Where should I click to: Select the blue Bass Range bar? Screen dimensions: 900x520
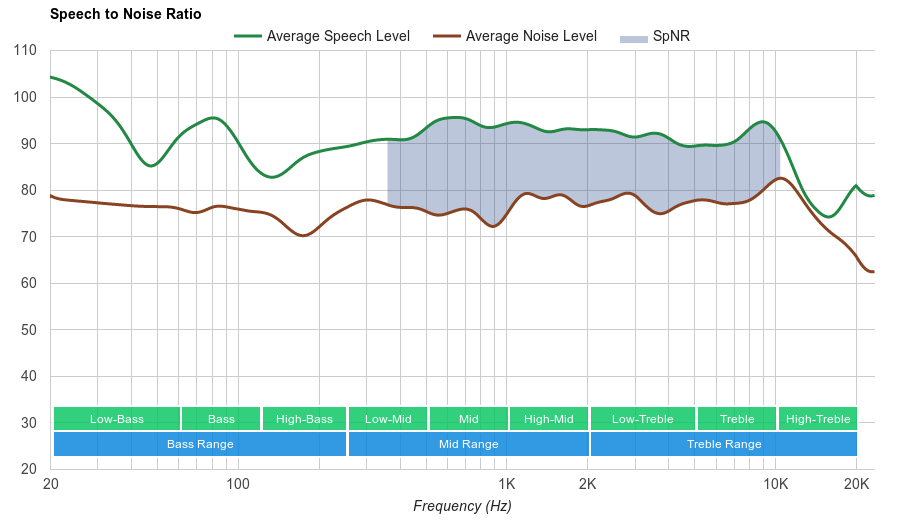tap(200, 444)
